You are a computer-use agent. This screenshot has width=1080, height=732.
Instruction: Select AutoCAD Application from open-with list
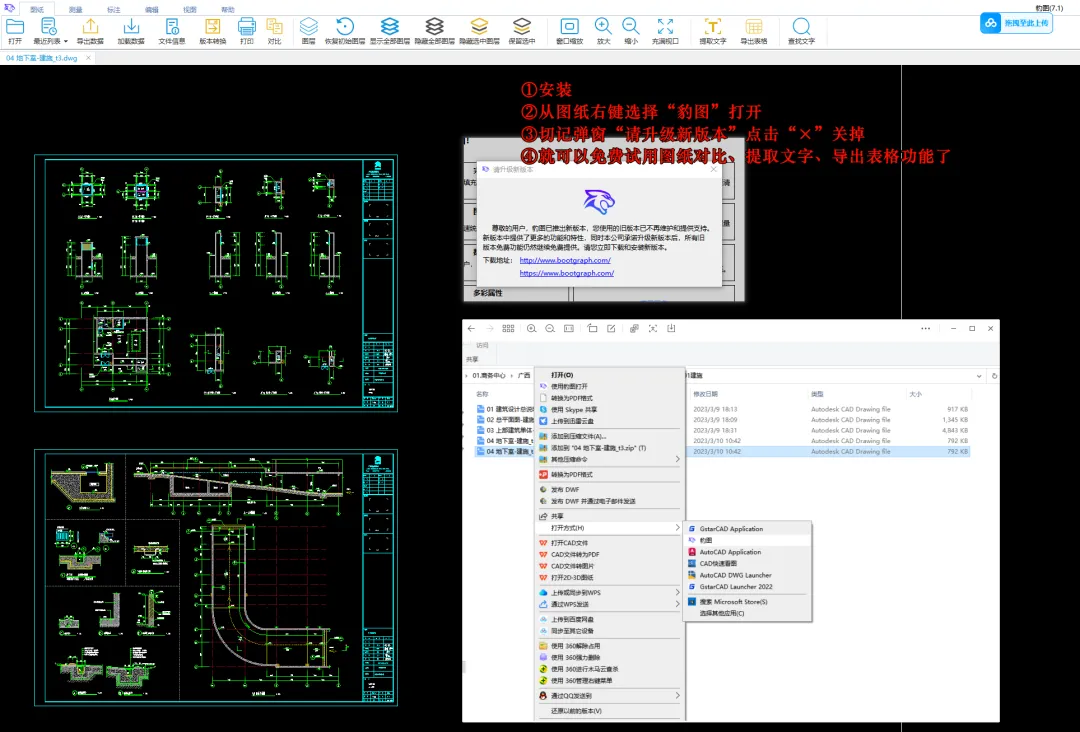pyautogui.click(x=729, y=552)
